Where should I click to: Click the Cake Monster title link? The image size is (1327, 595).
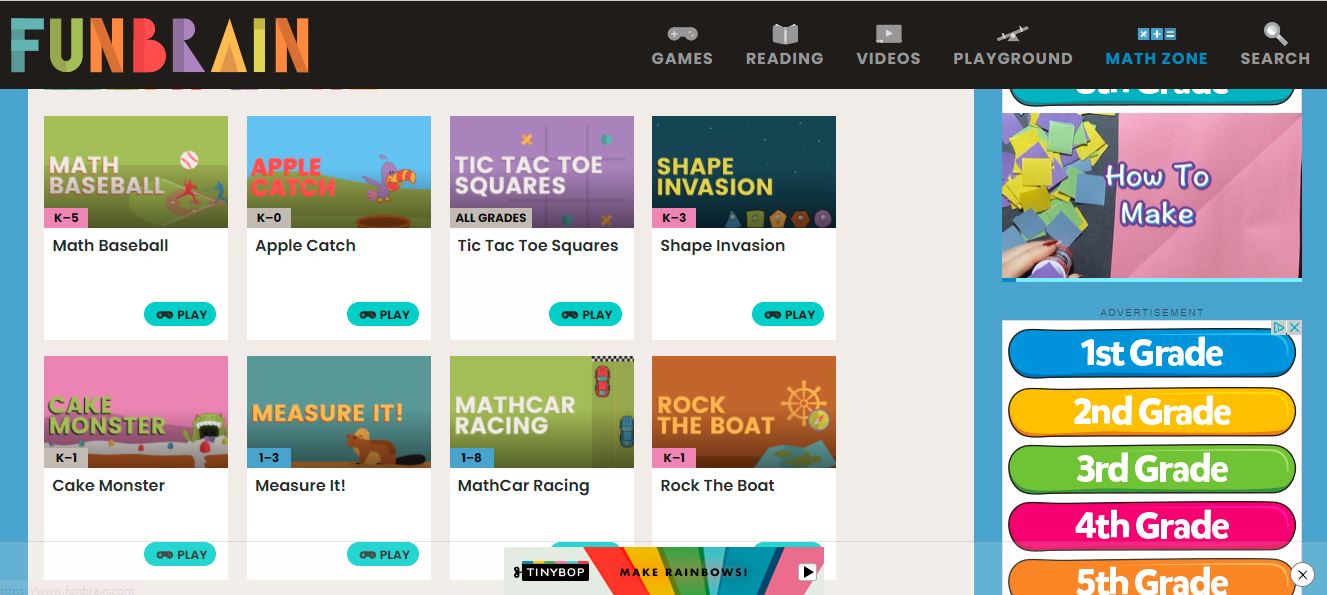tap(108, 485)
